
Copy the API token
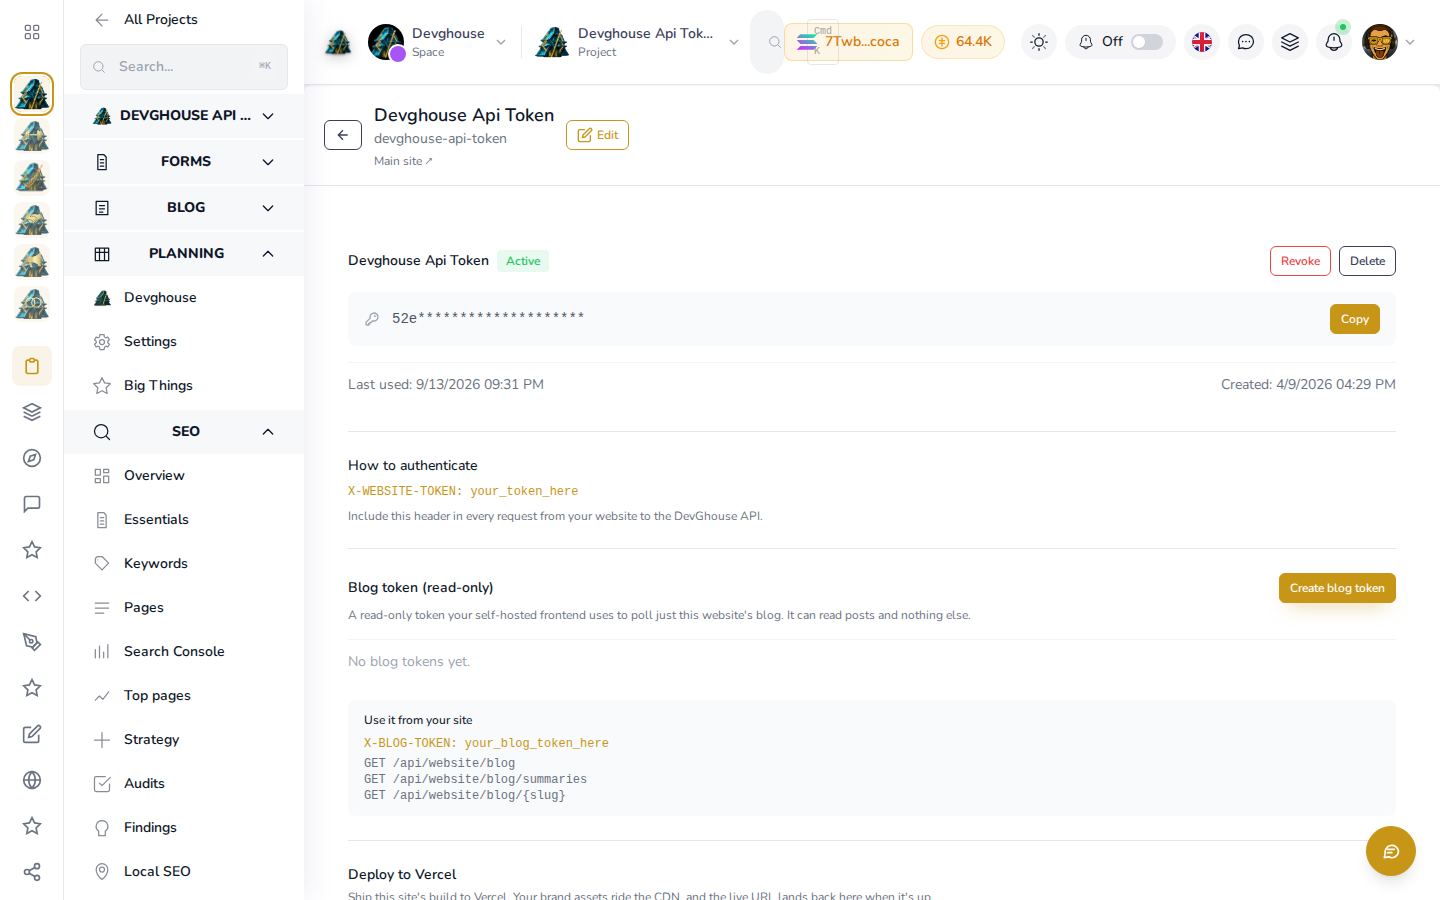point(1355,319)
